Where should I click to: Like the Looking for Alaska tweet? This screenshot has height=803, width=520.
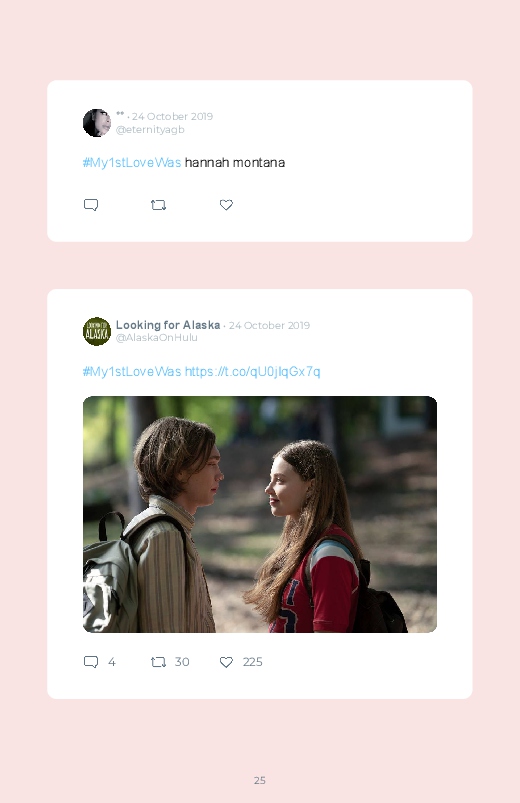pos(226,662)
